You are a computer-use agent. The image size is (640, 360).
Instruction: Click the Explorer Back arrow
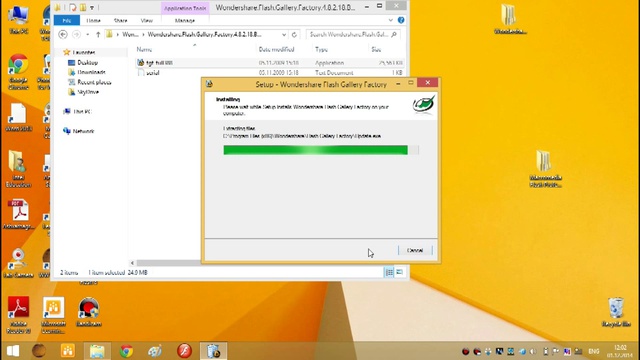click(63, 35)
